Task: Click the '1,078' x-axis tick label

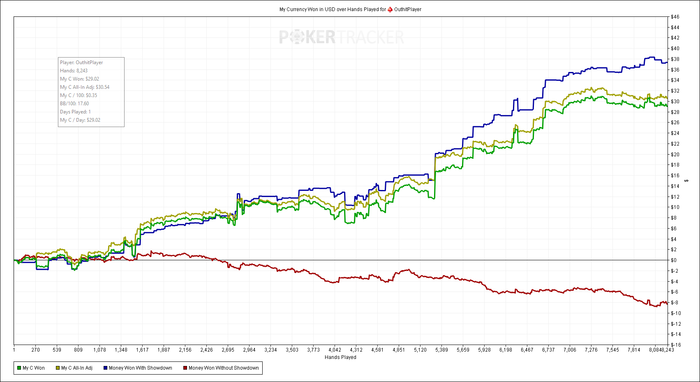Action: point(99,351)
